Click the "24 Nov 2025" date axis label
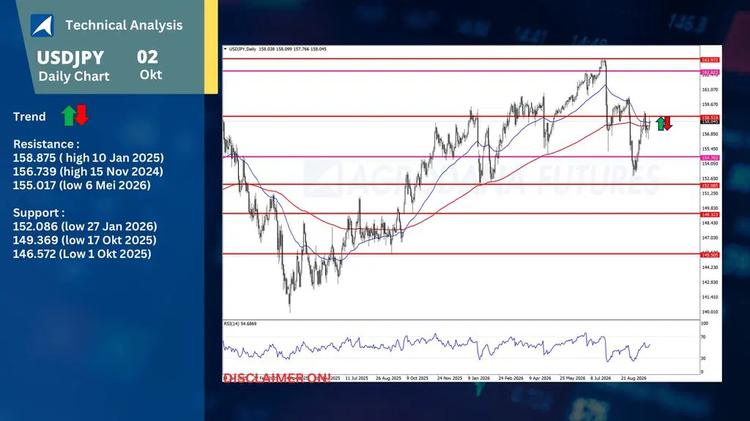This screenshot has height=421, width=750. pos(450,378)
